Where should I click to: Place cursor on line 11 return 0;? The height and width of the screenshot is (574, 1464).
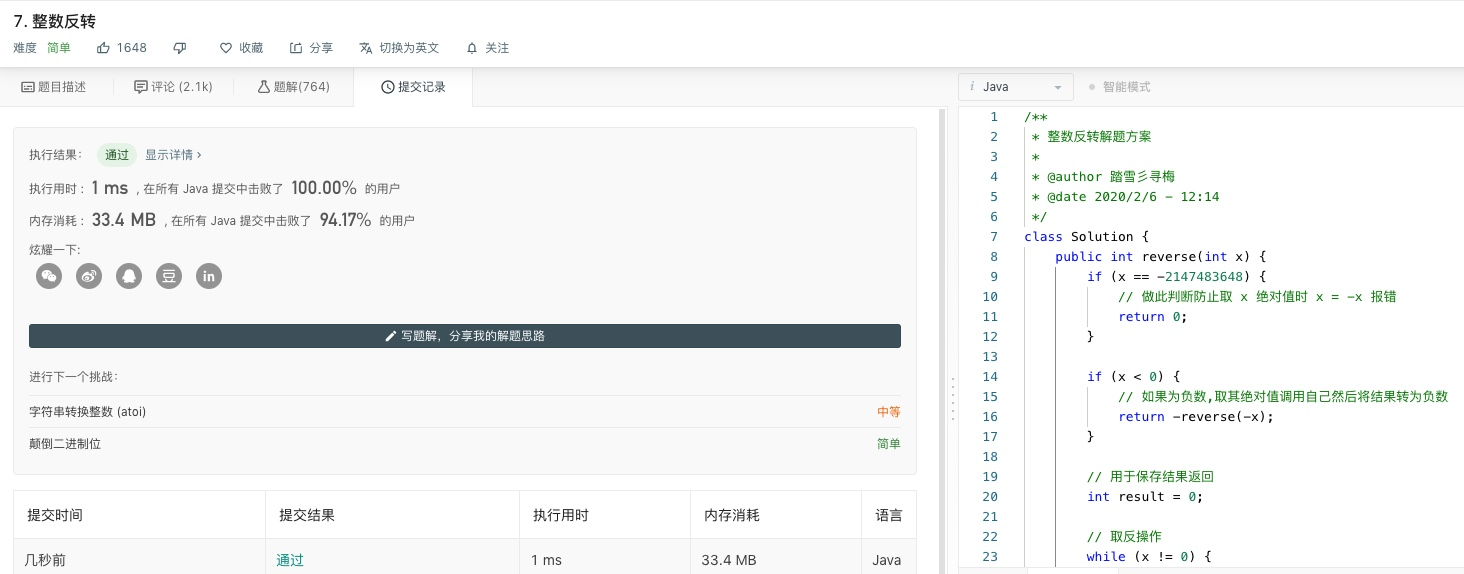[x=1152, y=316]
